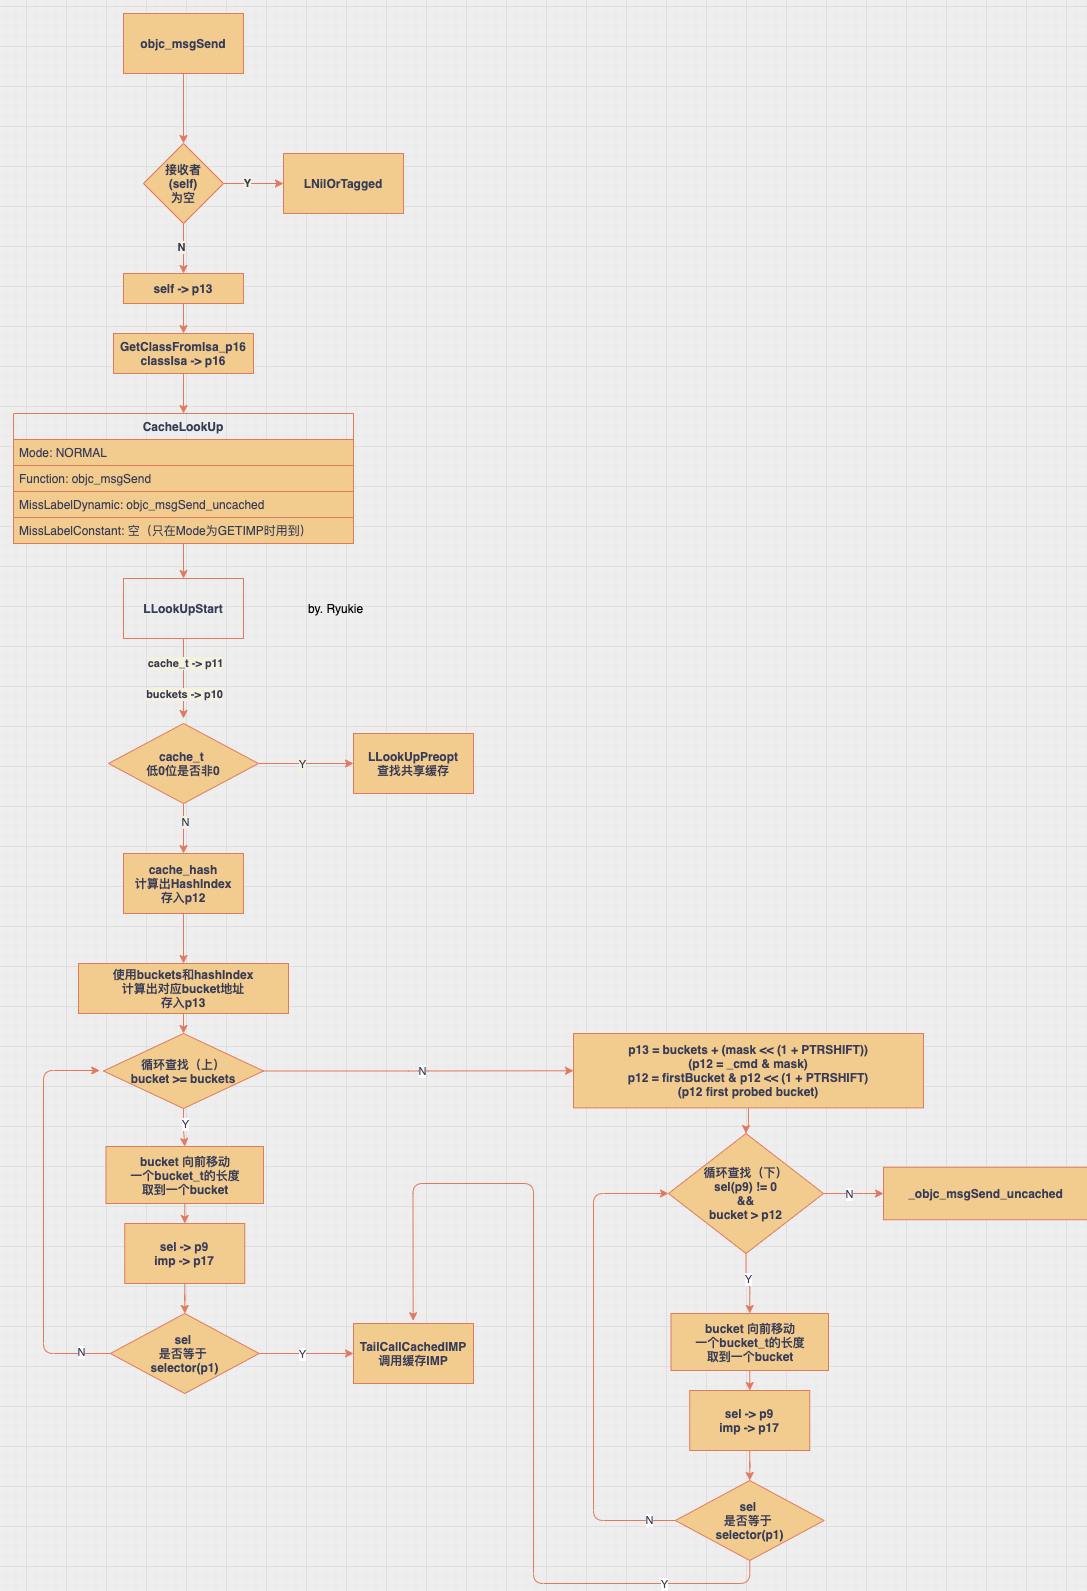This screenshot has width=1087, height=1591.
Task: Select the LNilOrTagged node
Action: [343, 184]
